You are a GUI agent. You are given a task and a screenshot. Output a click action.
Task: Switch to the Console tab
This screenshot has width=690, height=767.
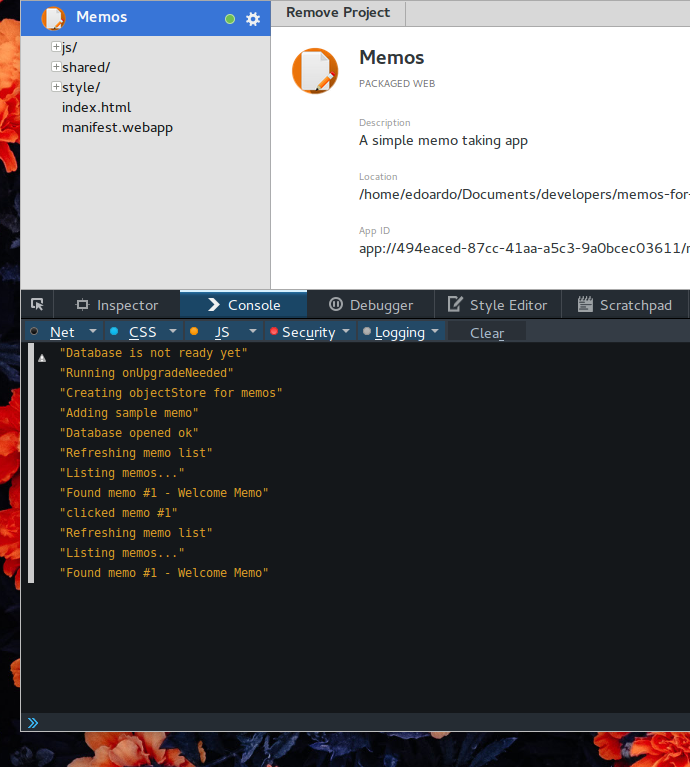point(244,305)
